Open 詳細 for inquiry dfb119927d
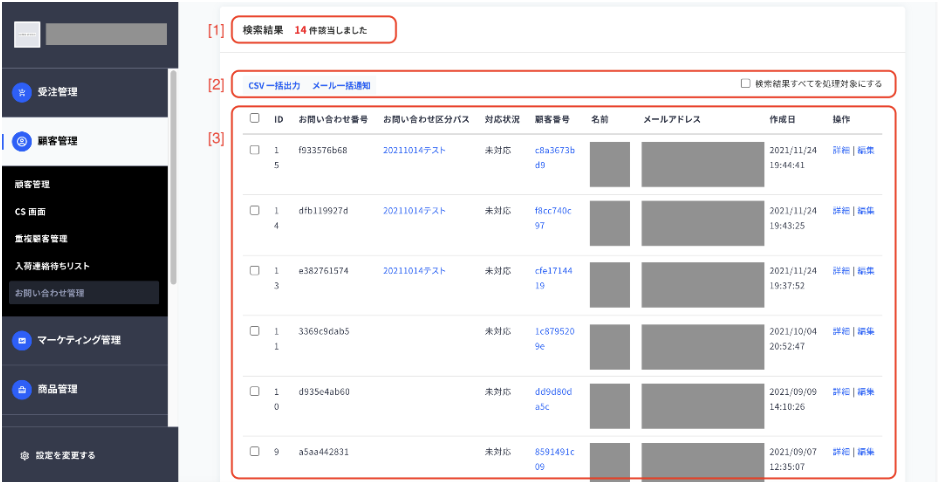 (841, 211)
